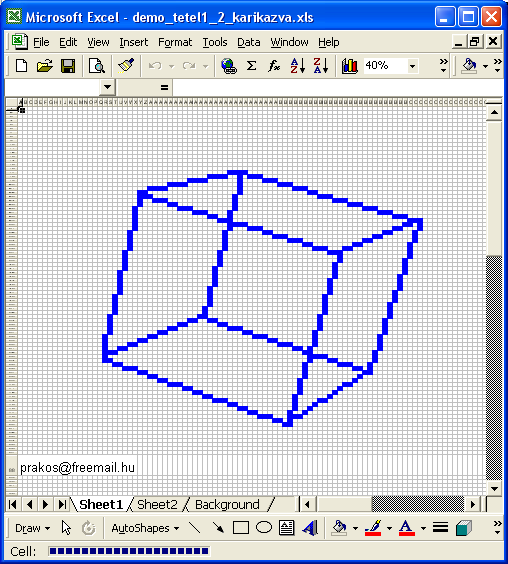
Task: Sort ascending with A-Z icon
Action: pyautogui.click(x=298, y=66)
